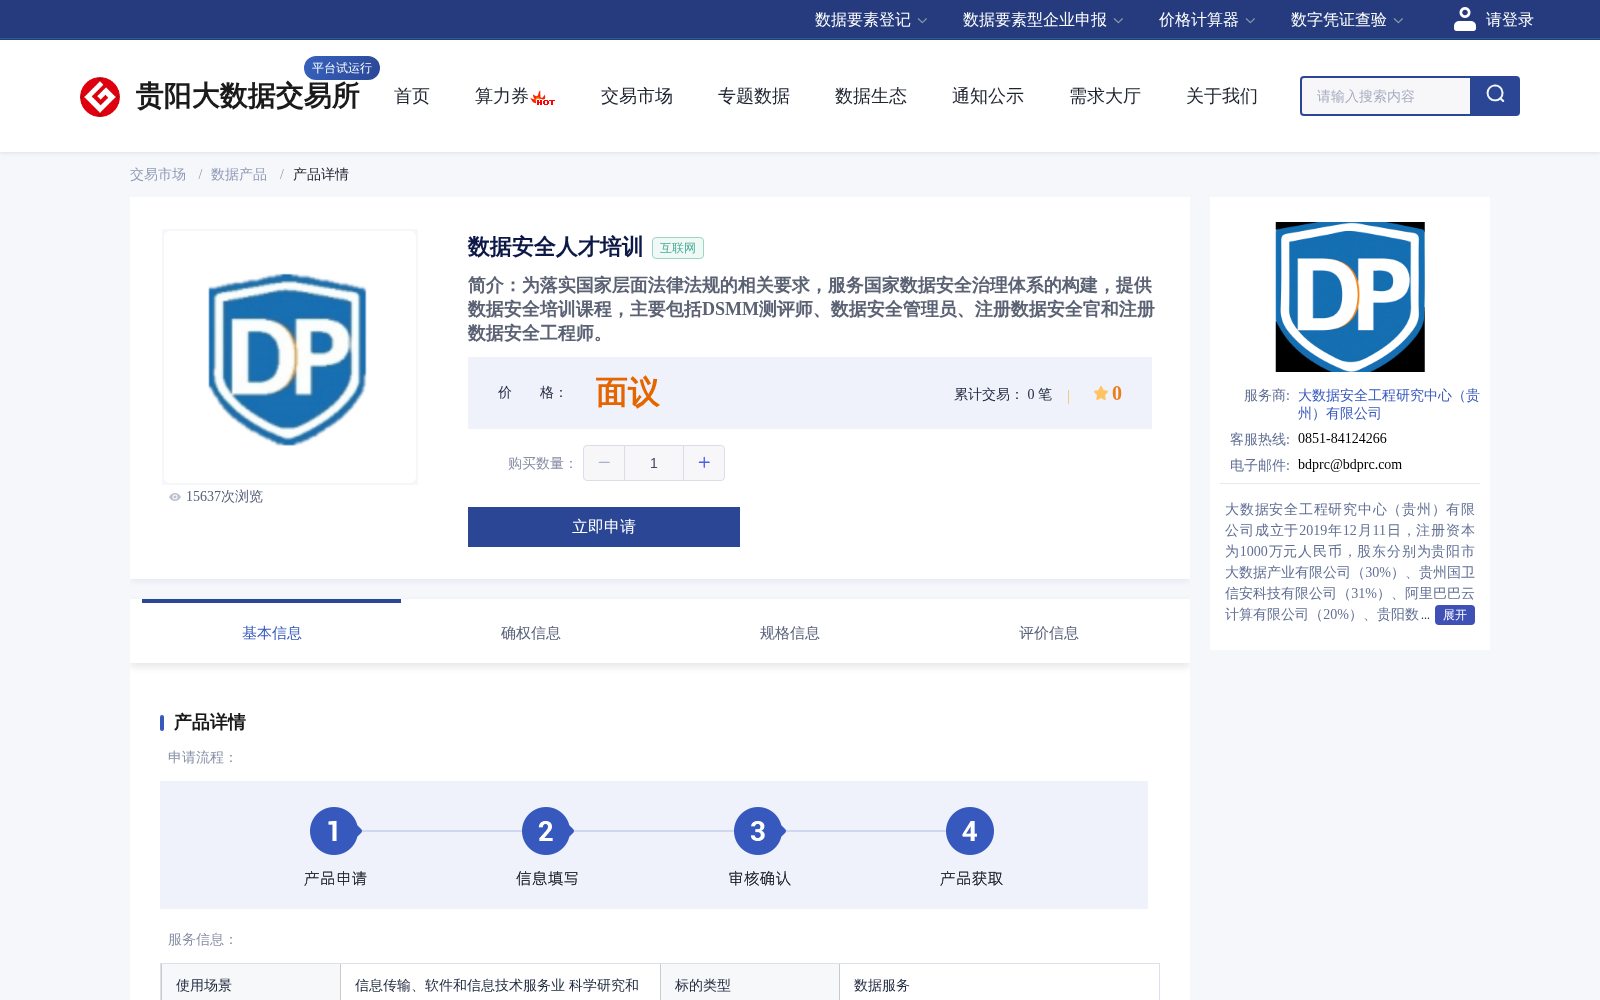
Task: Click the 数据产品 breadcrumb link
Action: point(239,174)
